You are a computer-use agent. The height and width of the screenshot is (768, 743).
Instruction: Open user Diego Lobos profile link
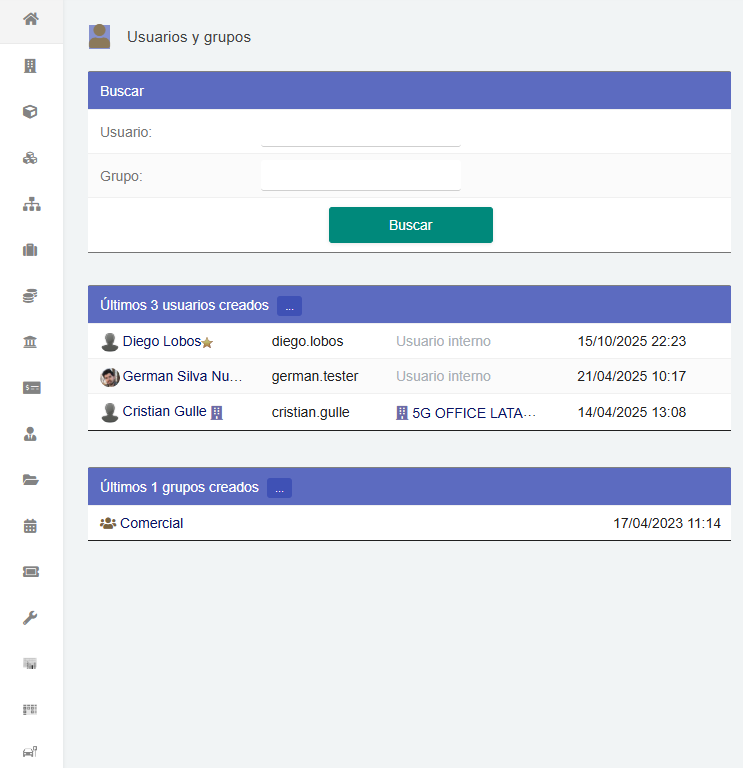161,341
